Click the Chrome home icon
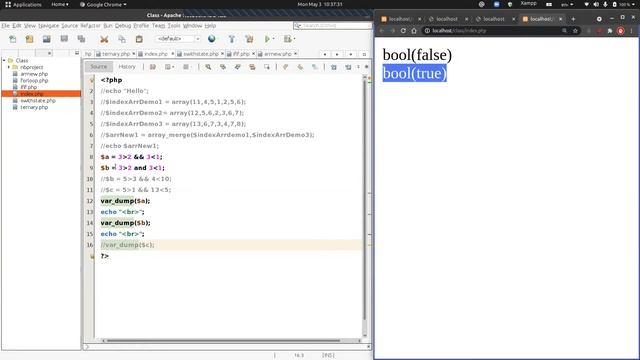640x360 pixels. [x=414, y=31]
